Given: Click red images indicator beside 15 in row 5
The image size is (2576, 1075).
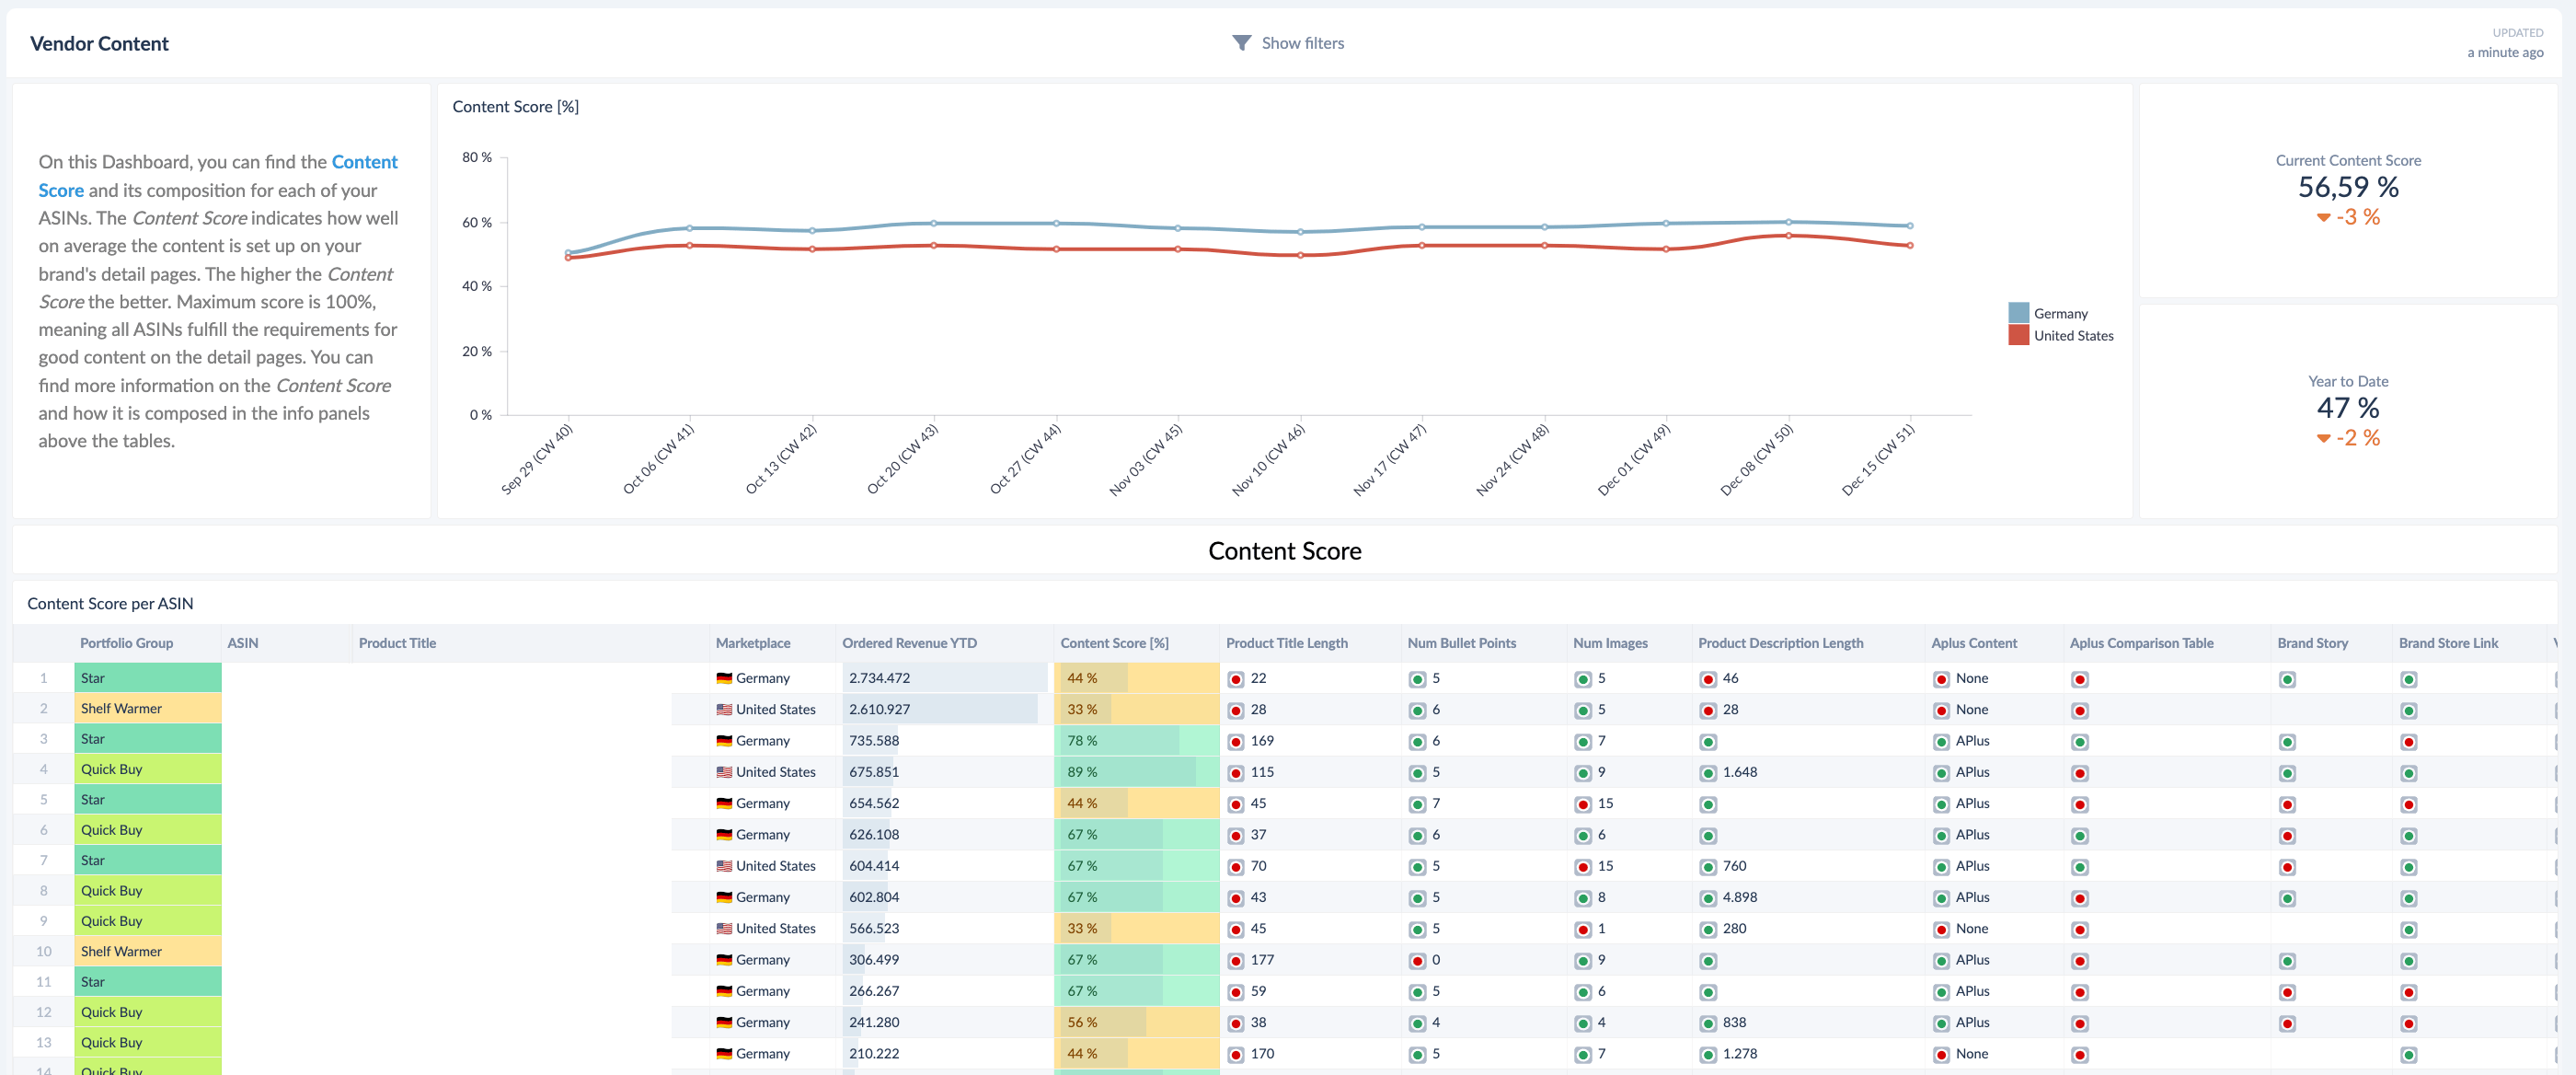Looking at the screenshot, I should 1583,804.
